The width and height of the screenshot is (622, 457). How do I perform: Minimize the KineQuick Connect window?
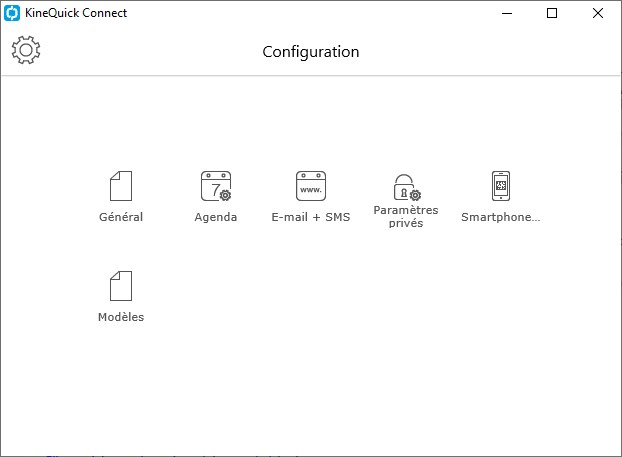pos(507,13)
